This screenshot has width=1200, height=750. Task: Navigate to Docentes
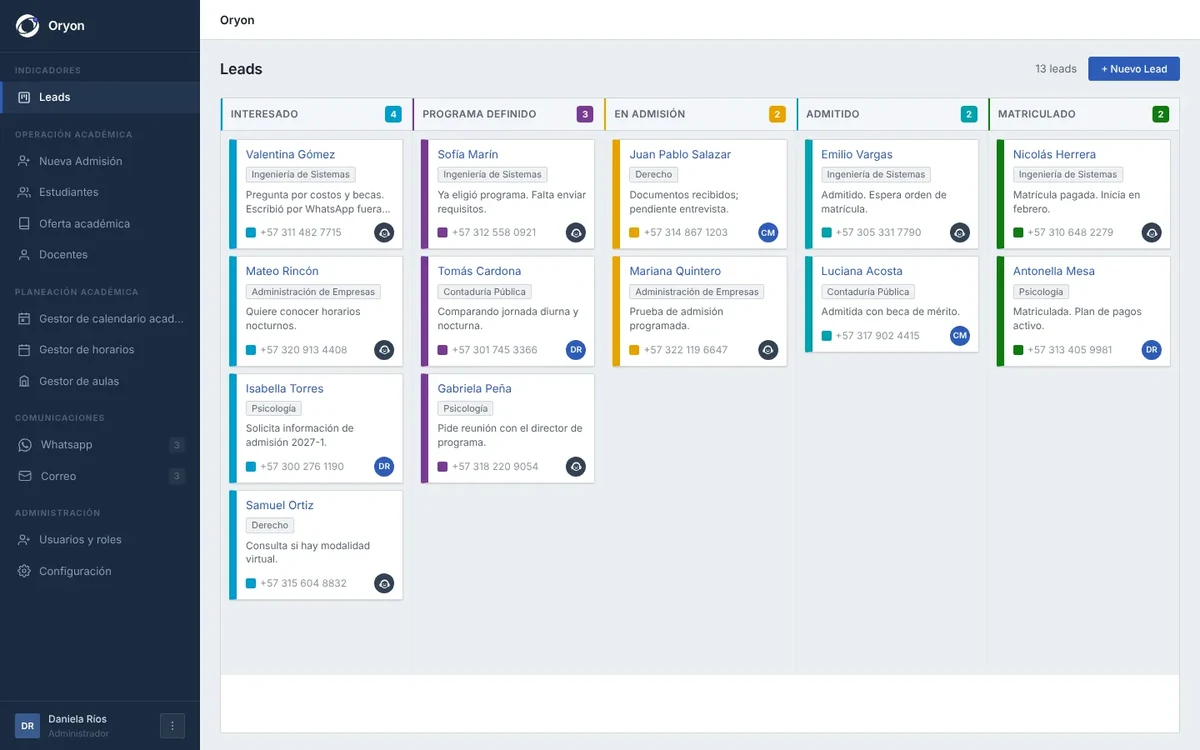point(100,255)
